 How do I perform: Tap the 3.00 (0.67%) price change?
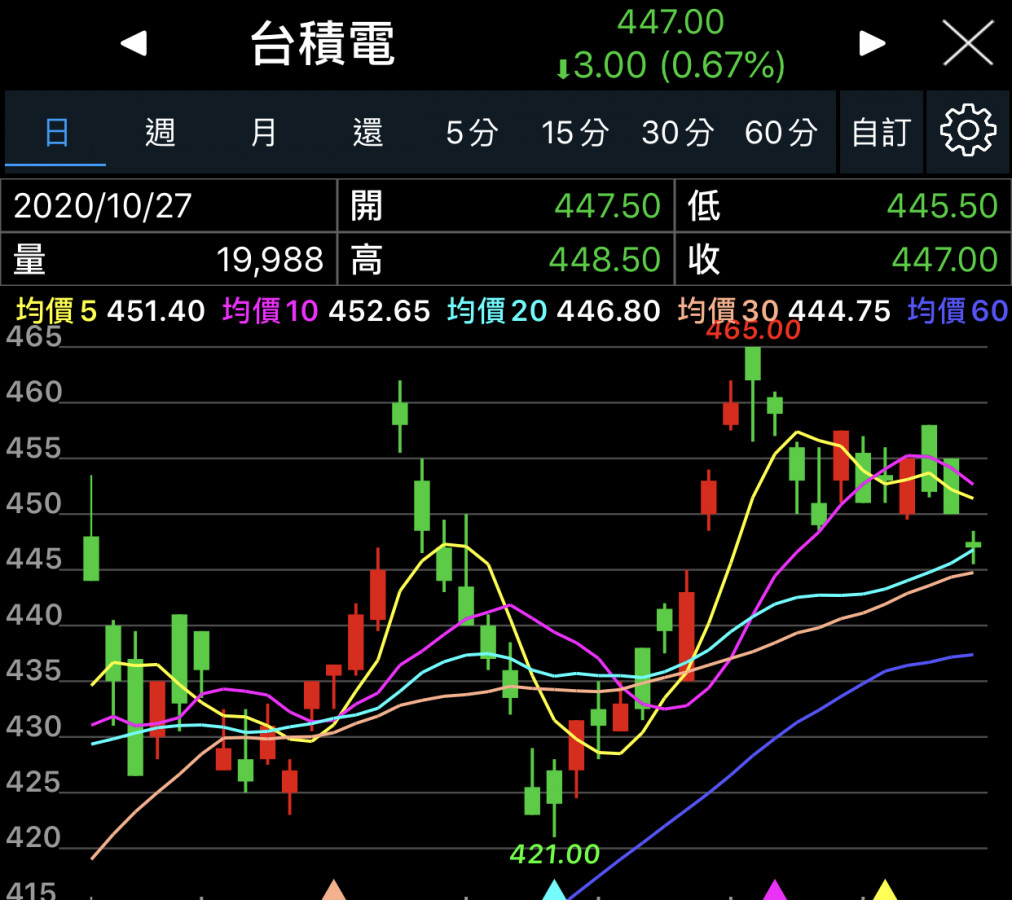[671, 65]
